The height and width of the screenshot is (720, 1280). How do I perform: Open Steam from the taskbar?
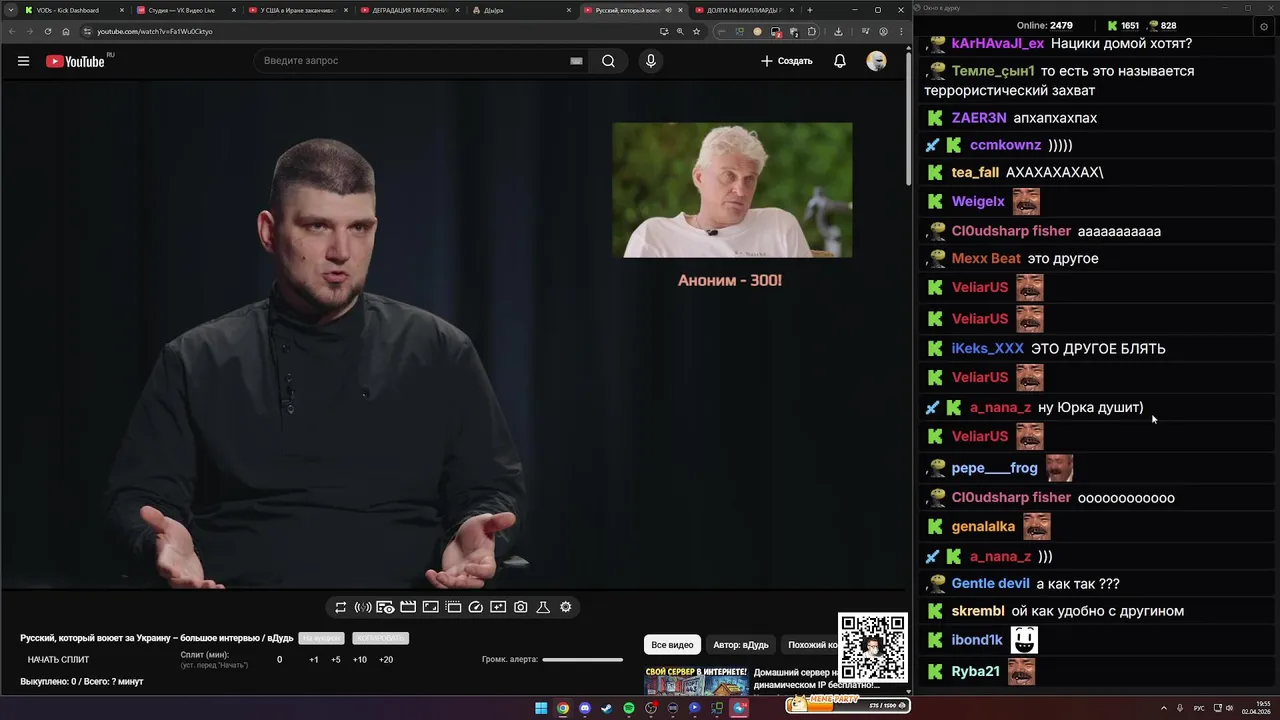(x=607, y=708)
